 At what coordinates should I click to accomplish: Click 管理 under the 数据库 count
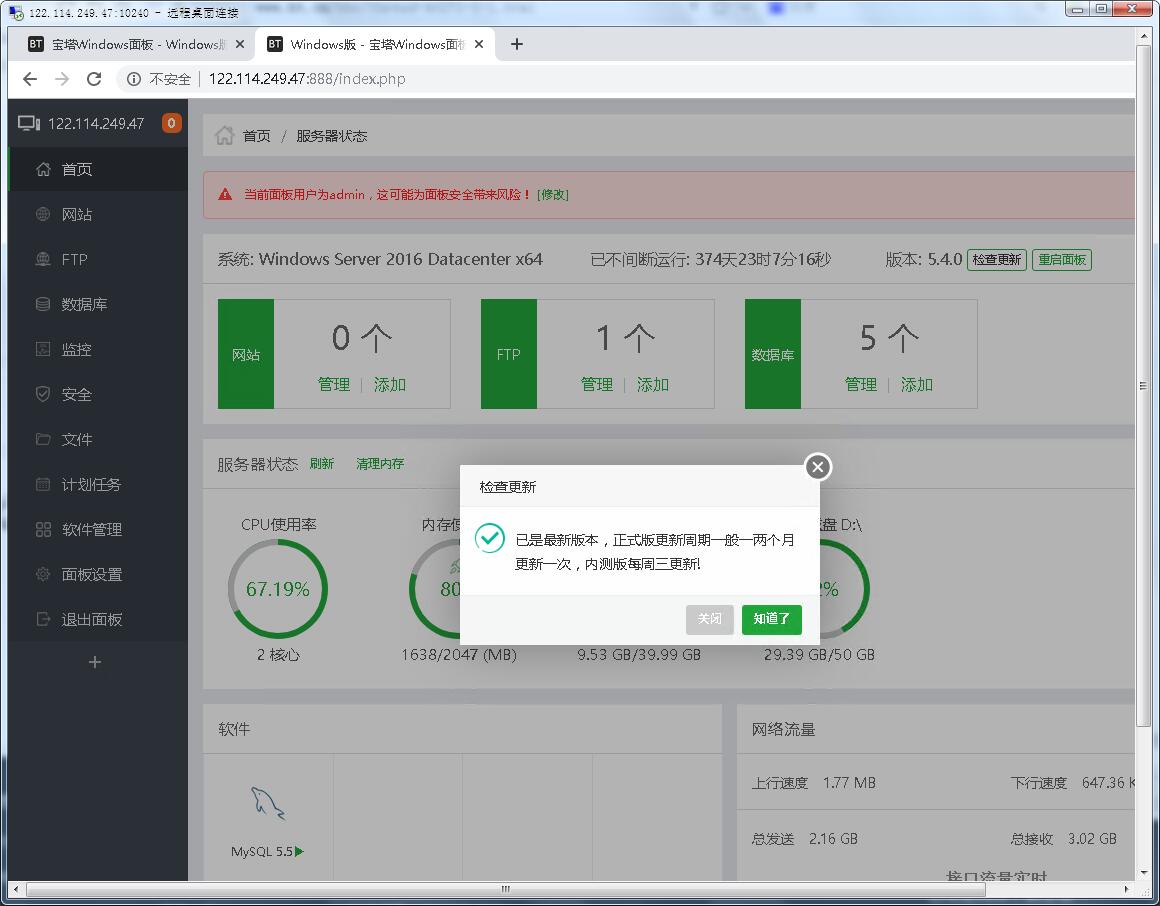tap(861, 385)
